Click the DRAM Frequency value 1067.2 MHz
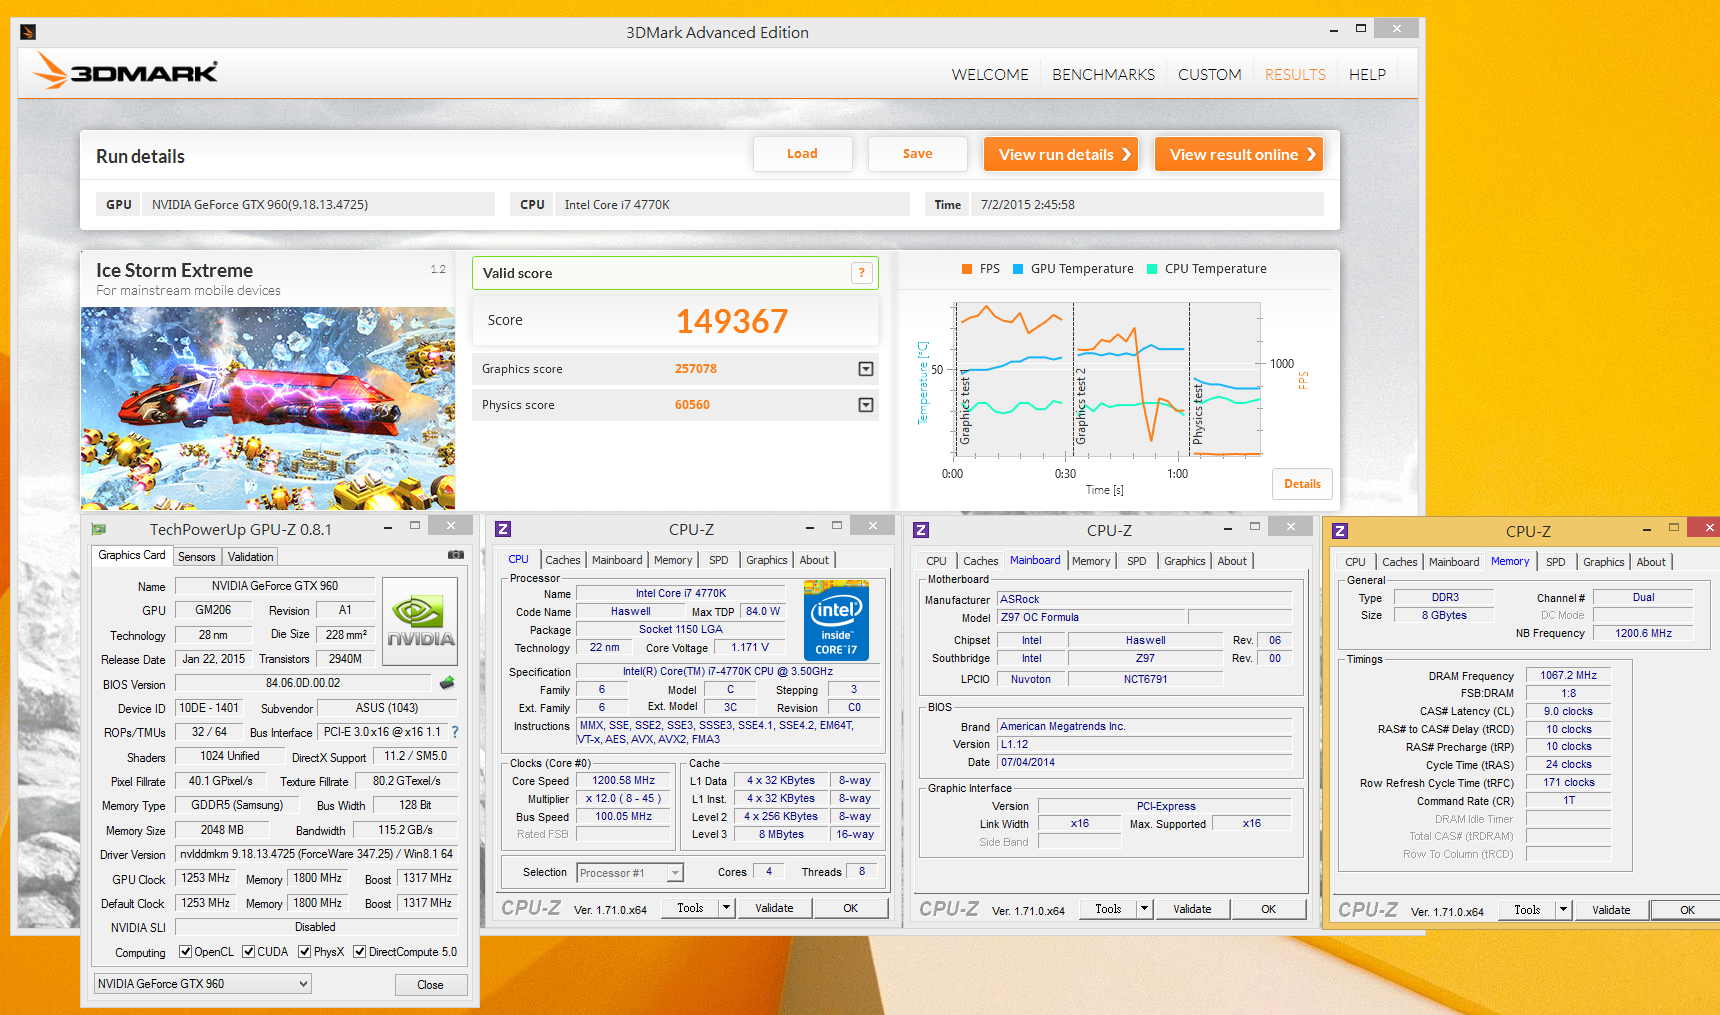The height and width of the screenshot is (1015, 1720). pos(1568,675)
